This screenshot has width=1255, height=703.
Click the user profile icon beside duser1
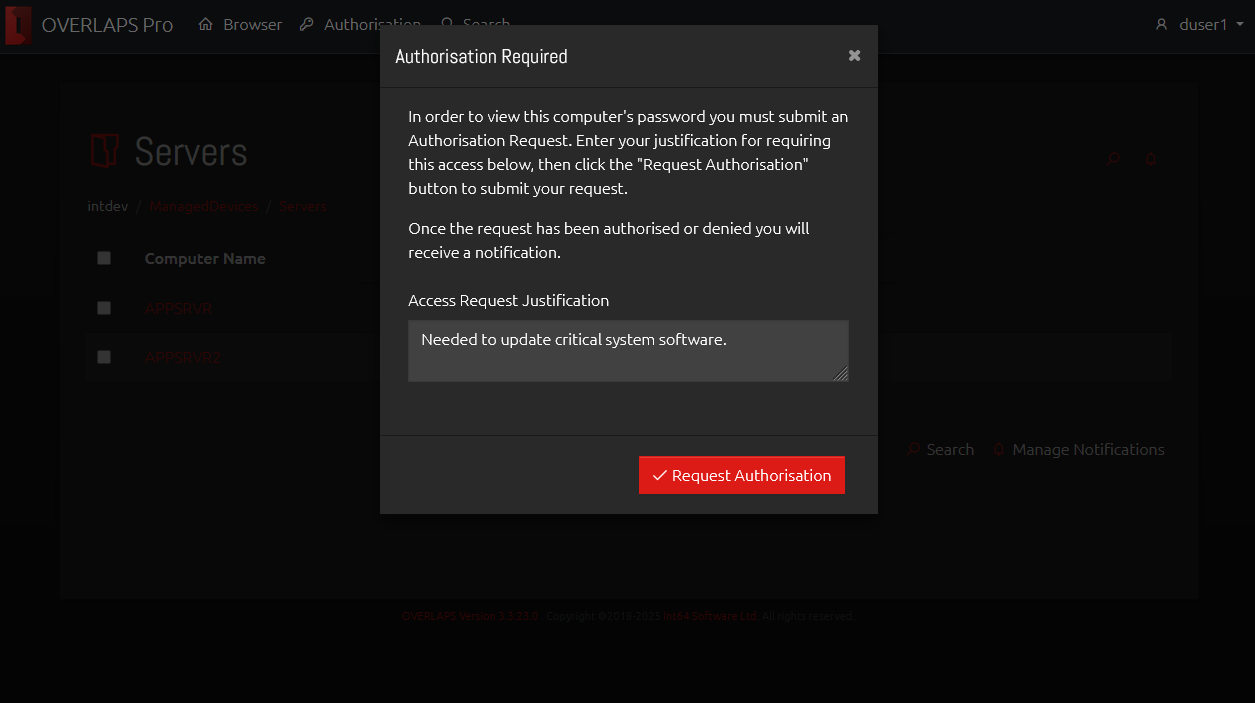[x=1161, y=24]
